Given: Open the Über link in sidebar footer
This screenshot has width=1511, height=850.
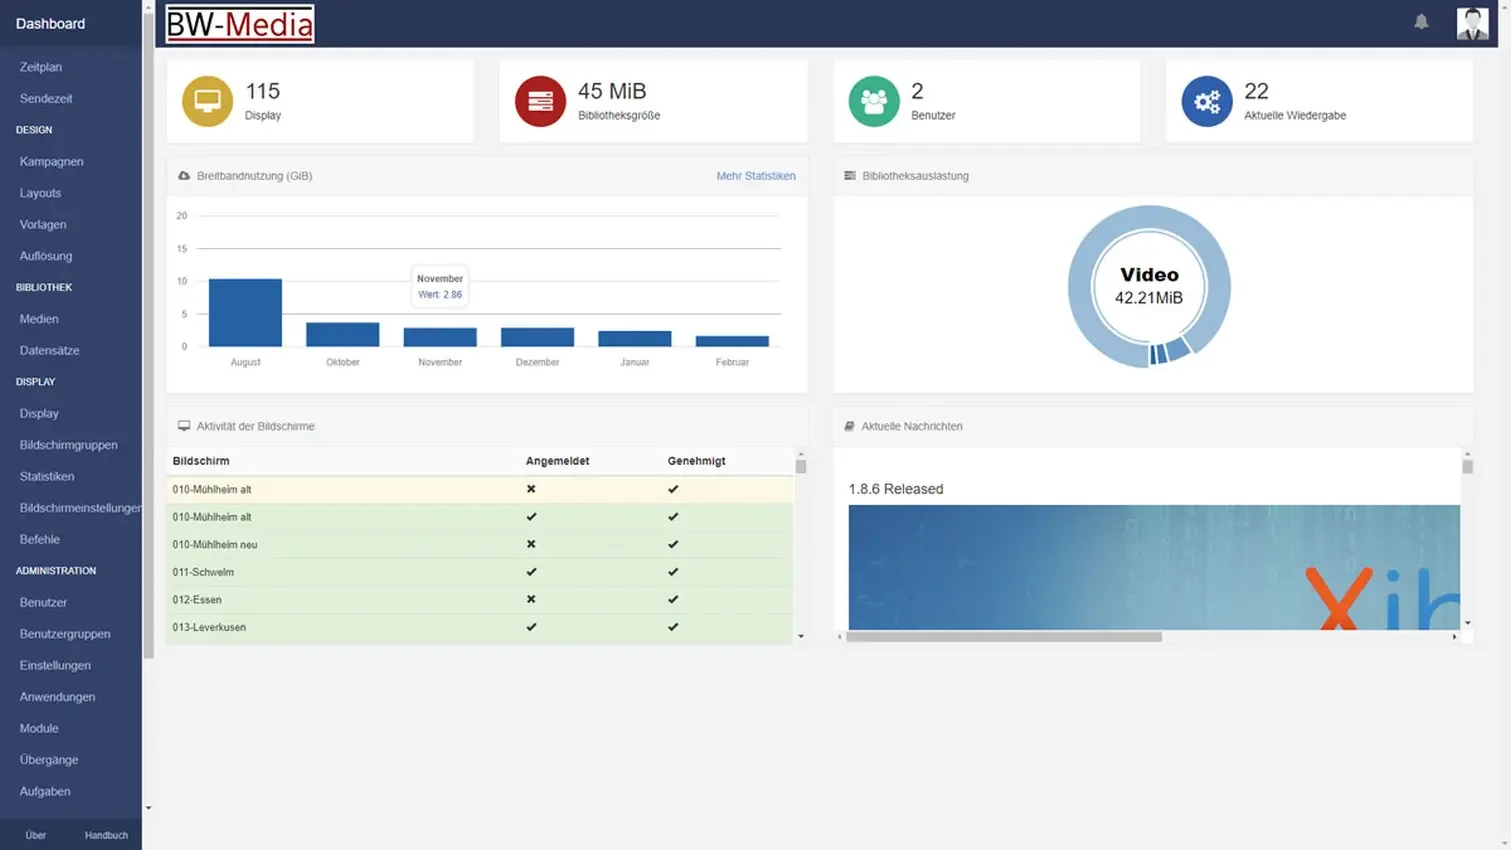Looking at the screenshot, I should 36,835.
